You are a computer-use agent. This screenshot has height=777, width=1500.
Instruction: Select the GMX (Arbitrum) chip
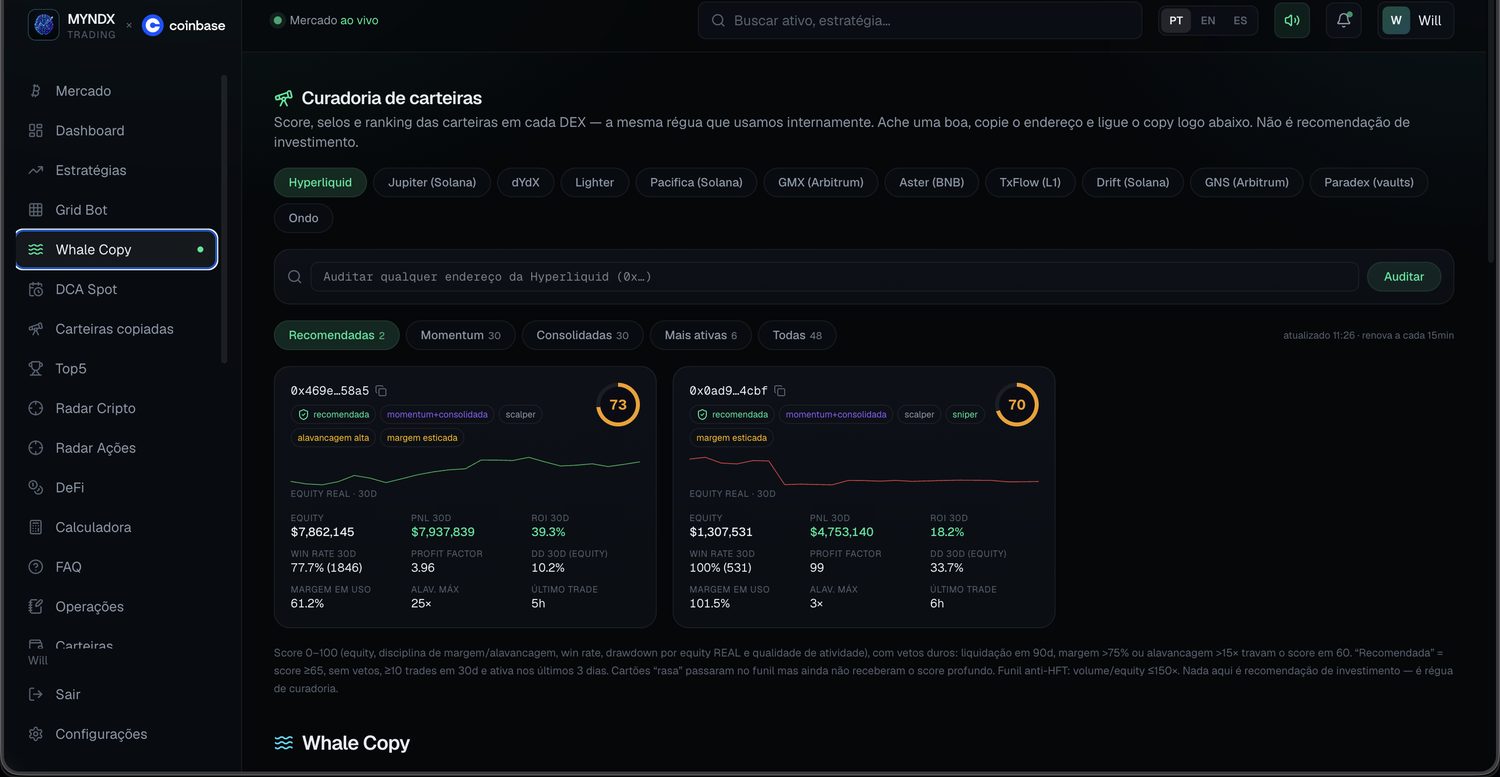tap(821, 182)
